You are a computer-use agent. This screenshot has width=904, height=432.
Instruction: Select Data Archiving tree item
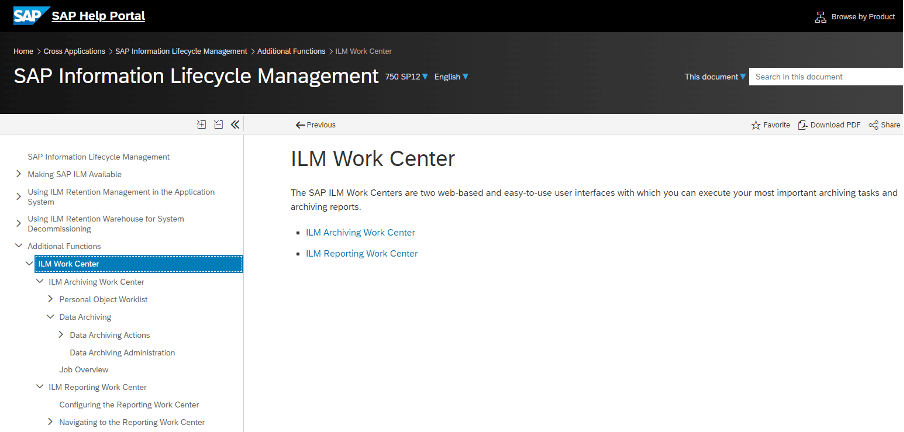point(85,317)
